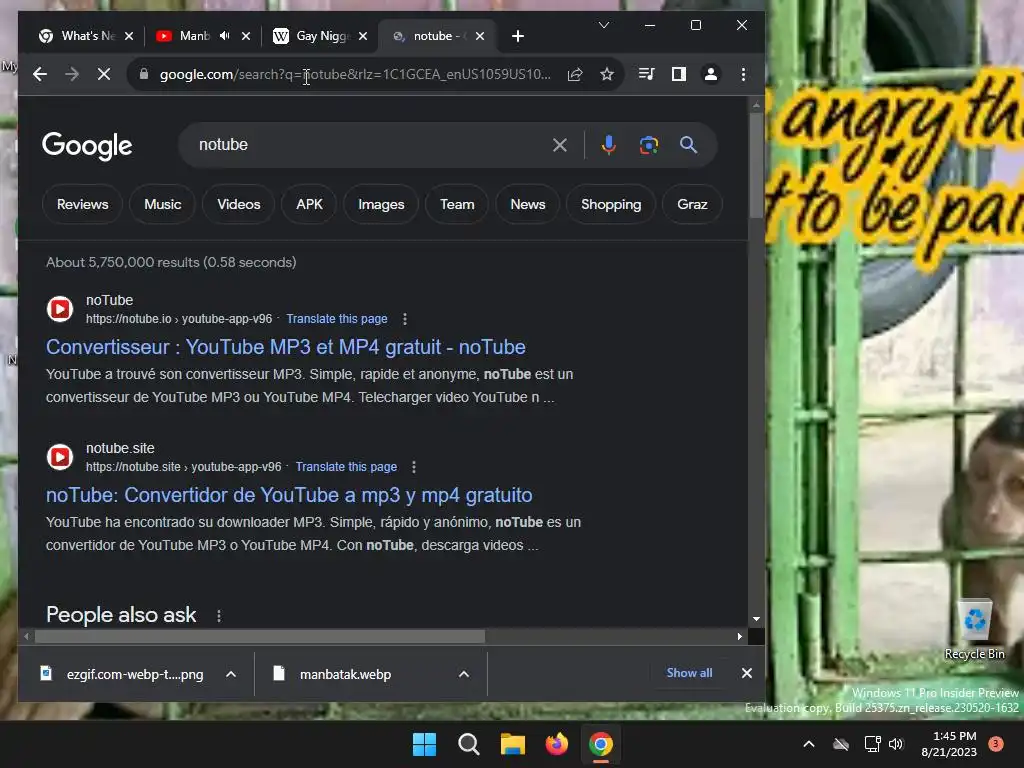Click the horizontal page scrollbar thumb
1024x768 pixels.
260,636
